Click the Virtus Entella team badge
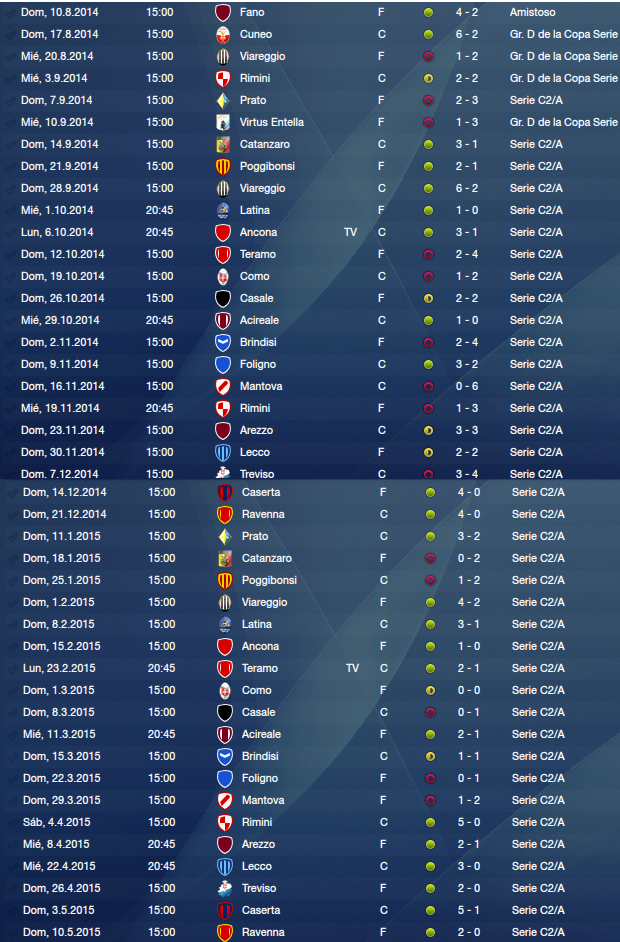The width and height of the screenshot is (620, 942). [223, 123]
